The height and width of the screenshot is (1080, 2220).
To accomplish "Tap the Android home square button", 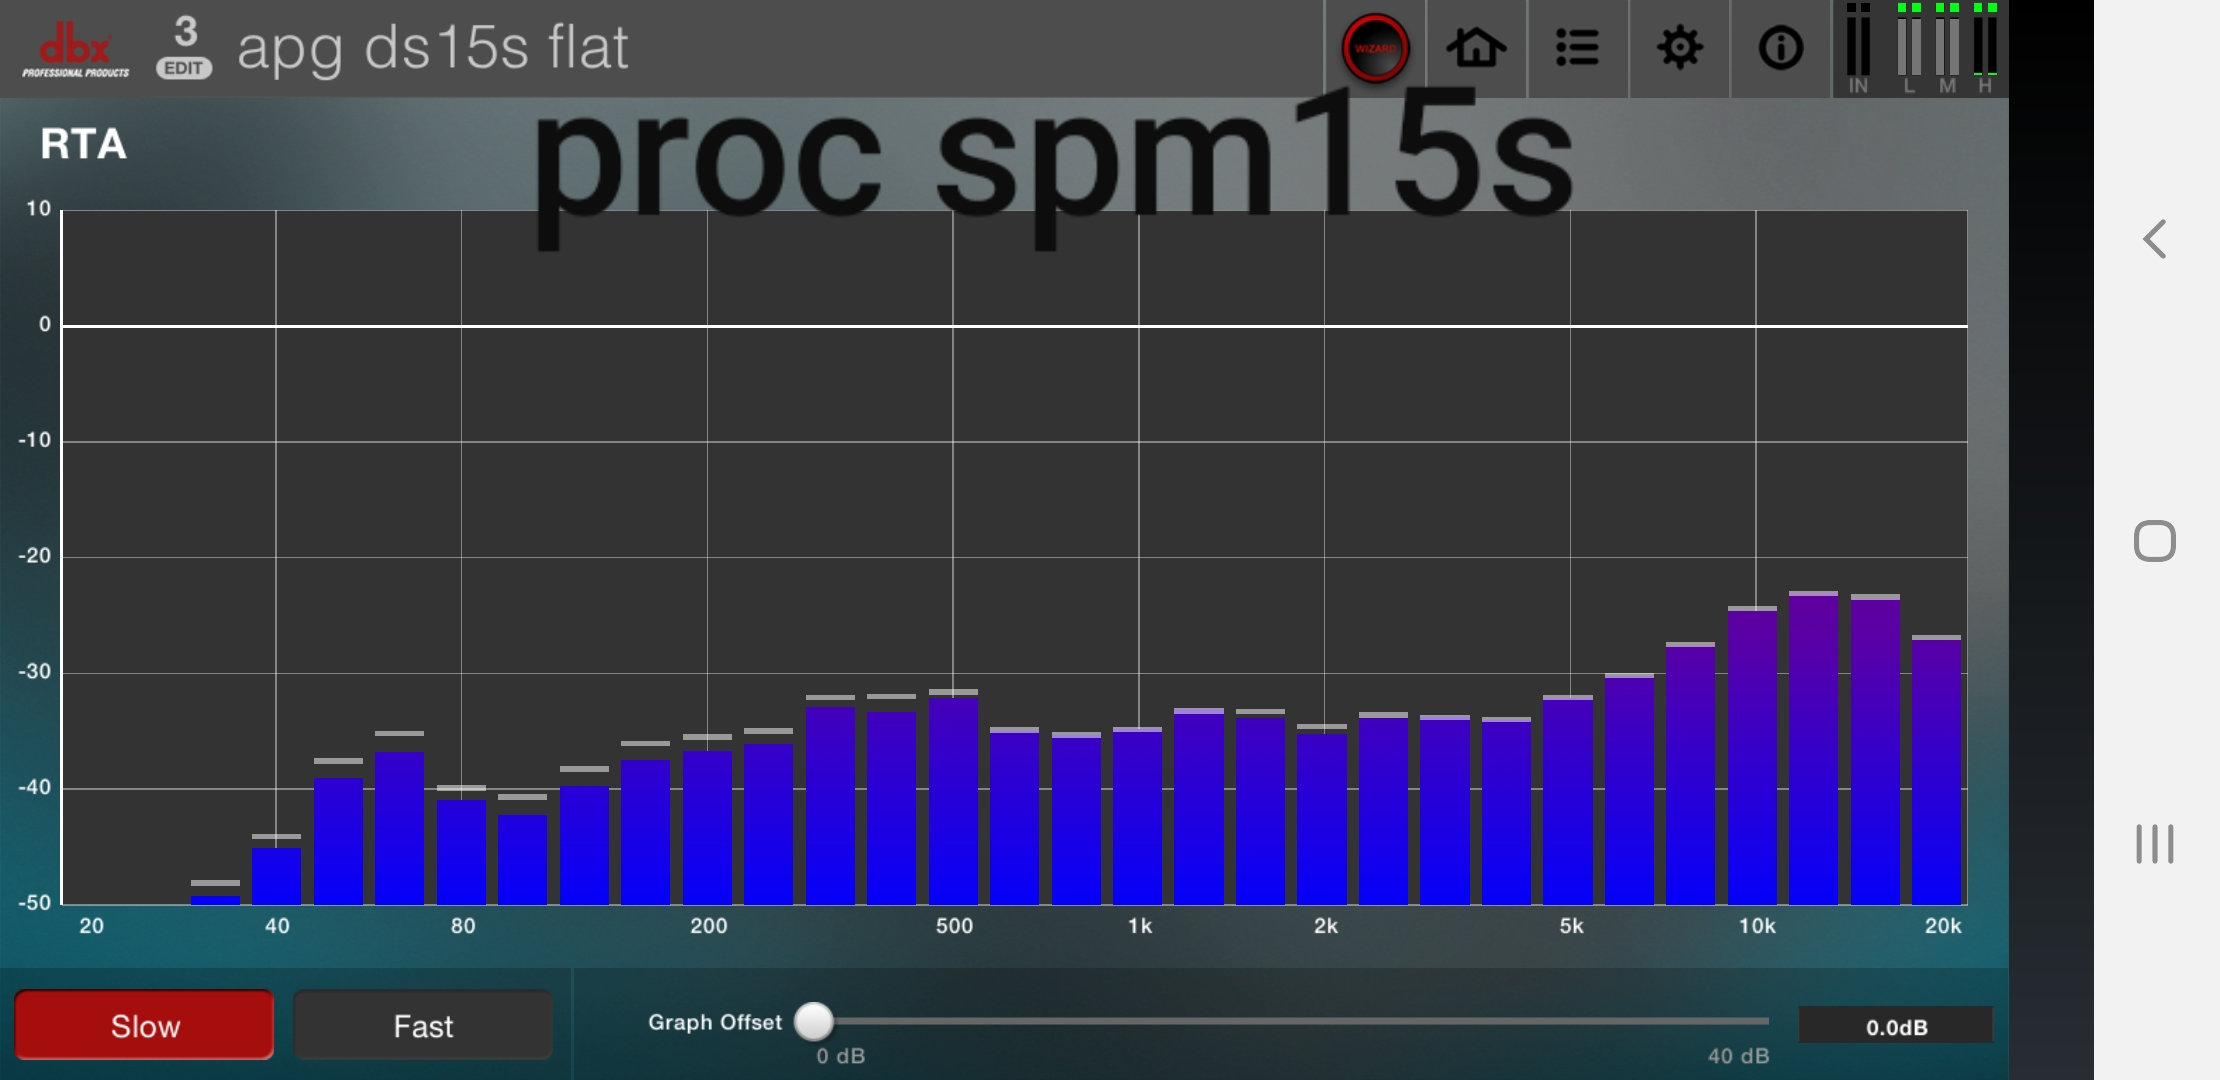I will 2154,541.
